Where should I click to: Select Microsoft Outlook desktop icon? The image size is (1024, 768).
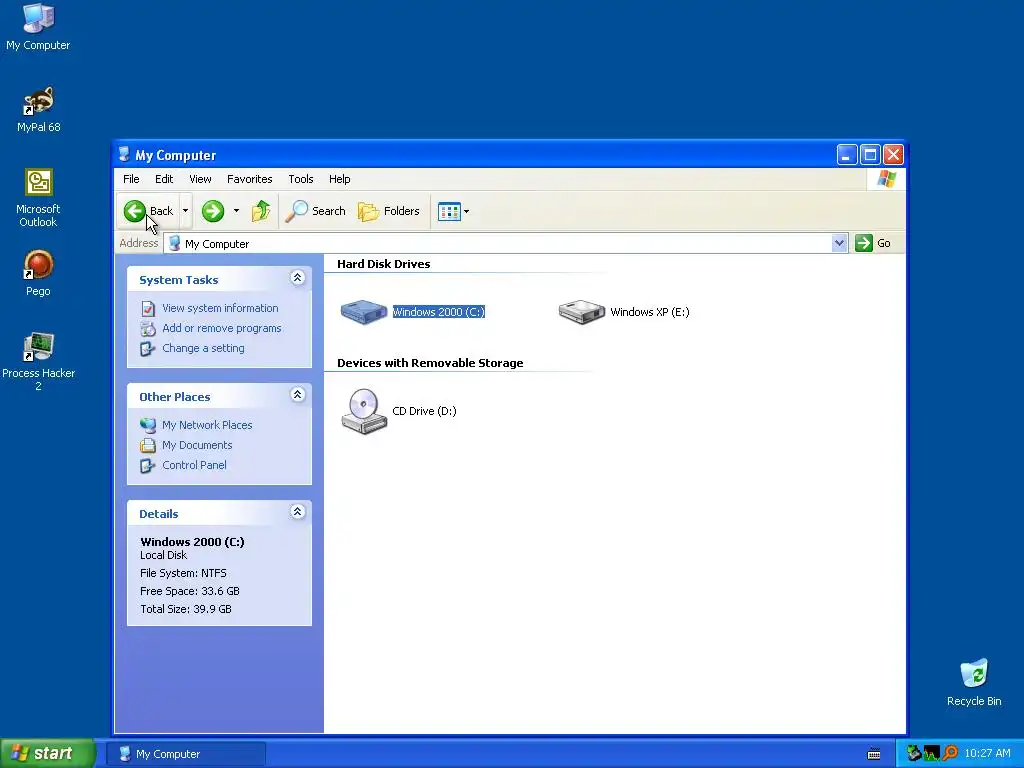[39, 198]
